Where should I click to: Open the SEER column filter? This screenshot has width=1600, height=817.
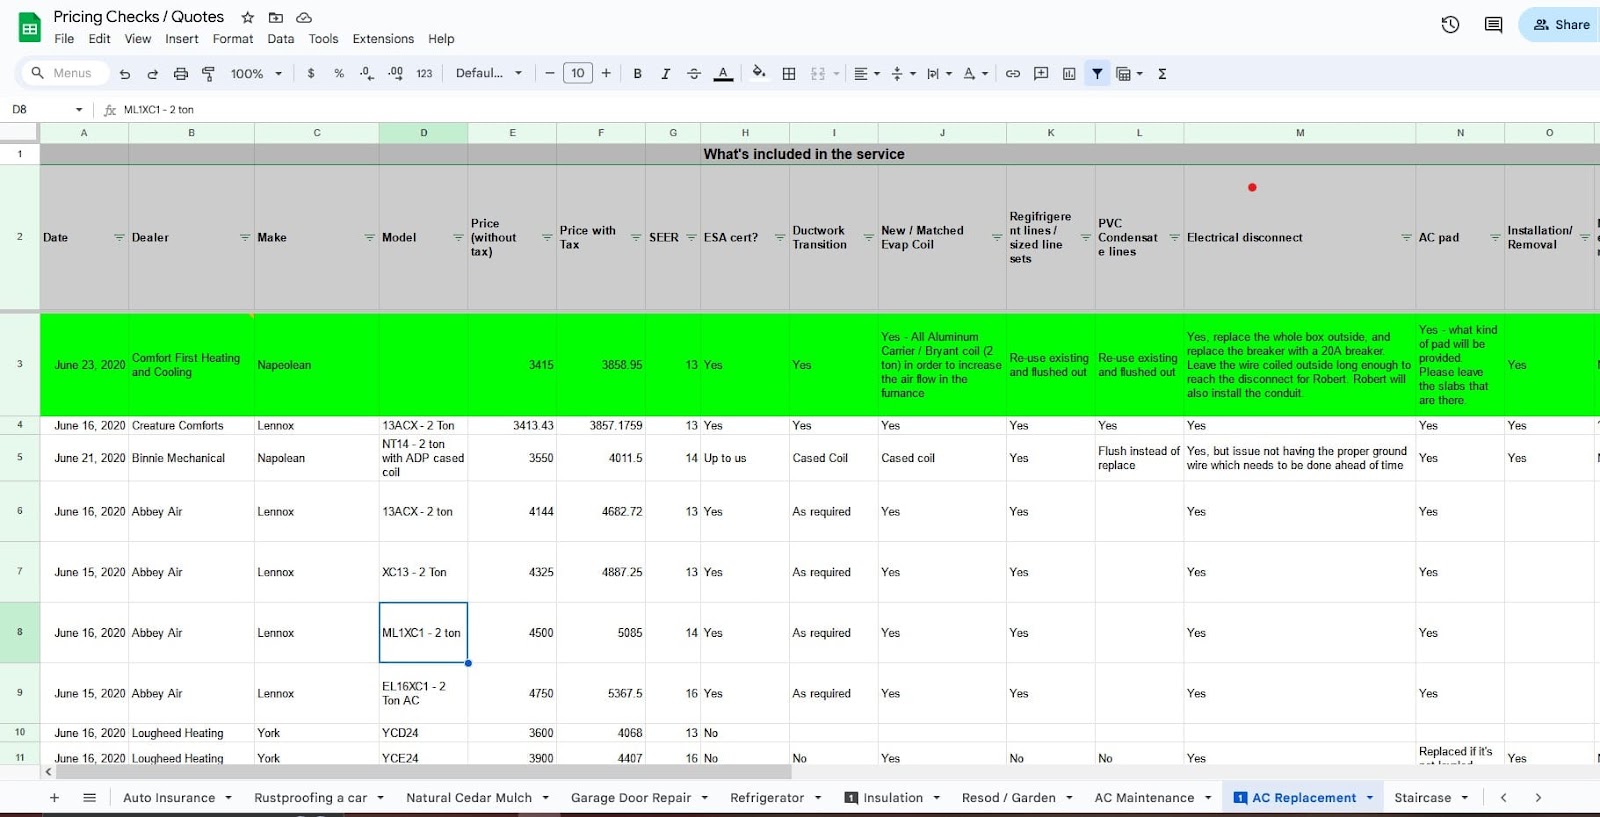[691, 238]
